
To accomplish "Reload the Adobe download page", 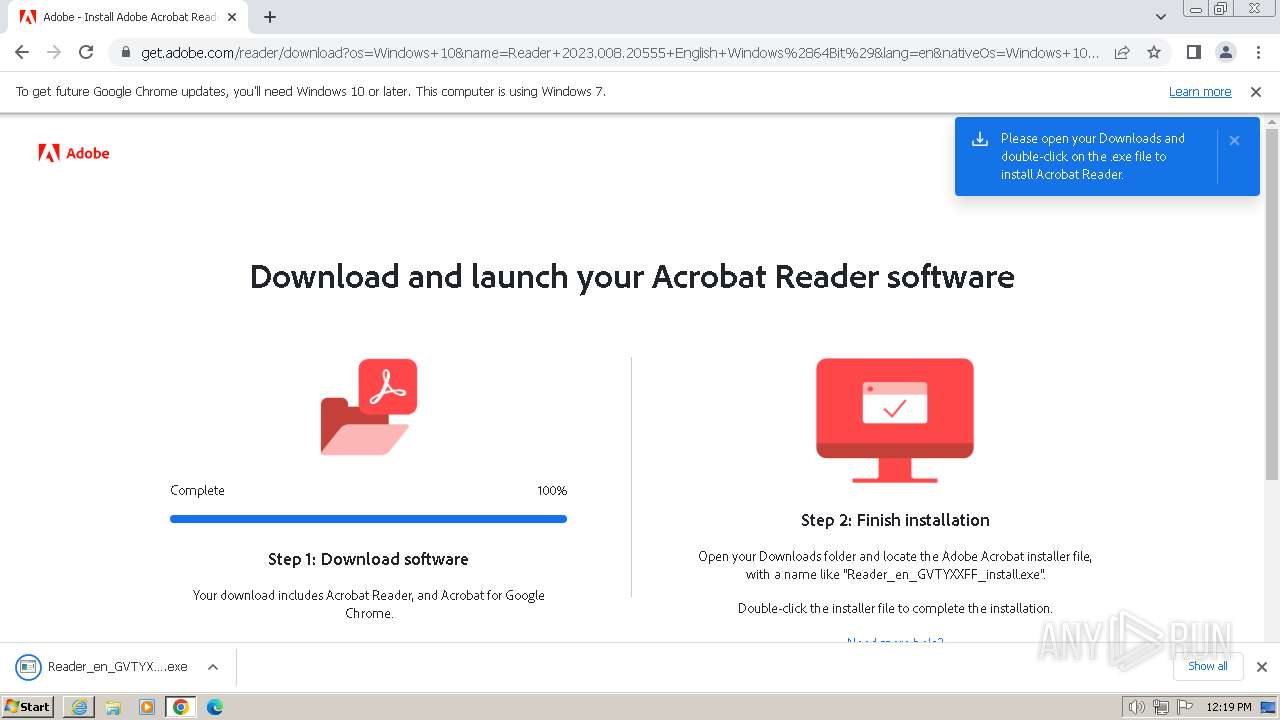I will point(86,52).
